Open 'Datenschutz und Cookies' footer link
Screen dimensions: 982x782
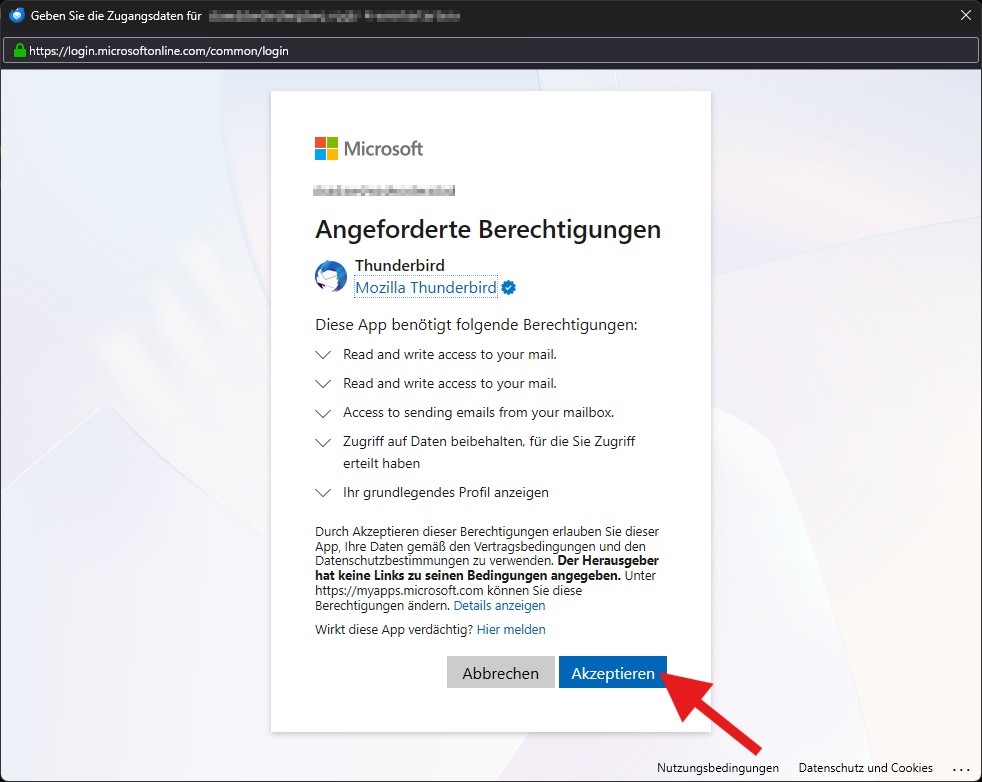[865, 768]
